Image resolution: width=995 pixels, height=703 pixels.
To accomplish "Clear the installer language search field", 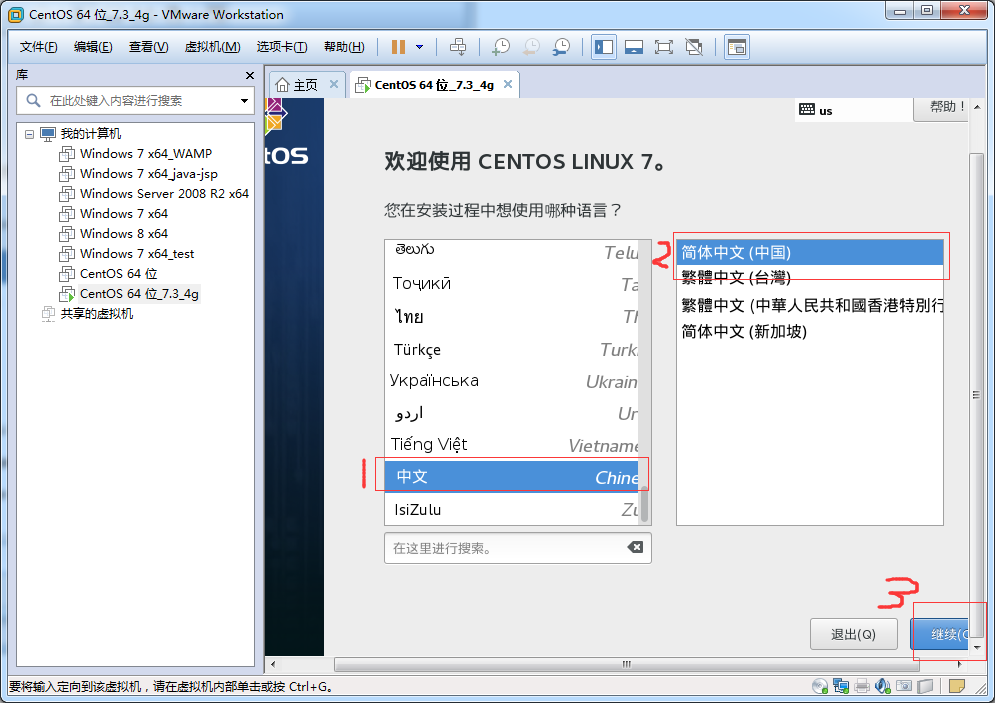I will [x=635, y=547].
